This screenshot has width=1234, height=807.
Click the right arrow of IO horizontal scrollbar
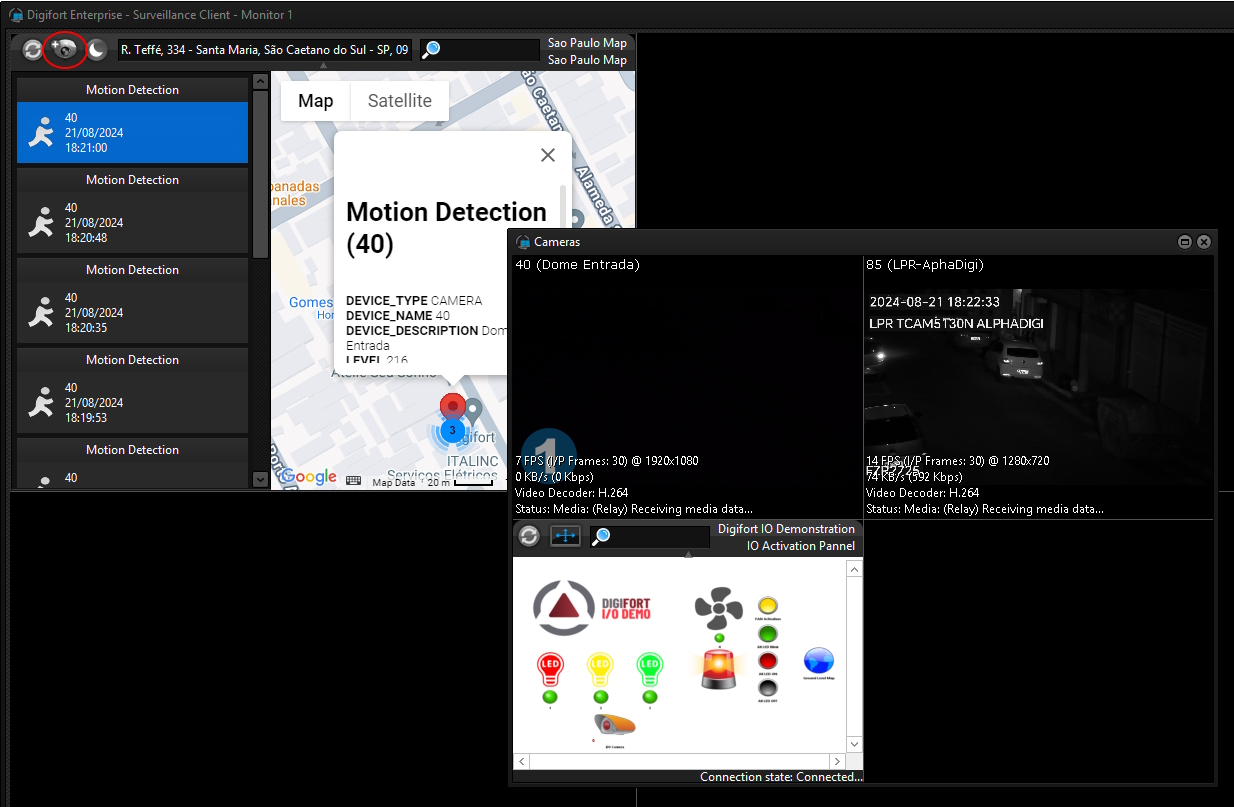[838, 761]
